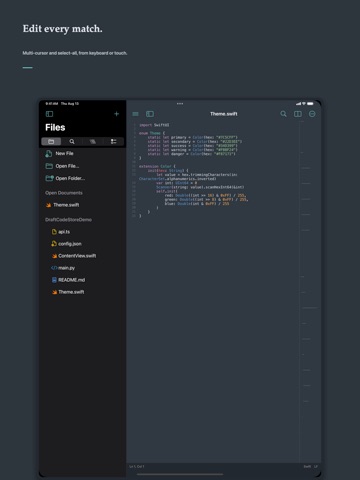The height and width of the screenshot is (480, 360).
Task: Click the Theme.swift editor title
Action: 224,114
